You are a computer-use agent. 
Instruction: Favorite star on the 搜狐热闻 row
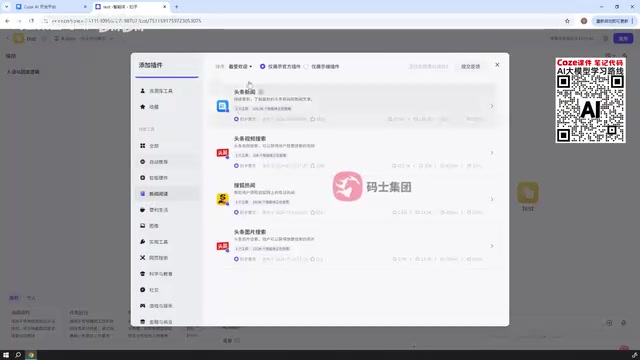[x=313, y=212]
